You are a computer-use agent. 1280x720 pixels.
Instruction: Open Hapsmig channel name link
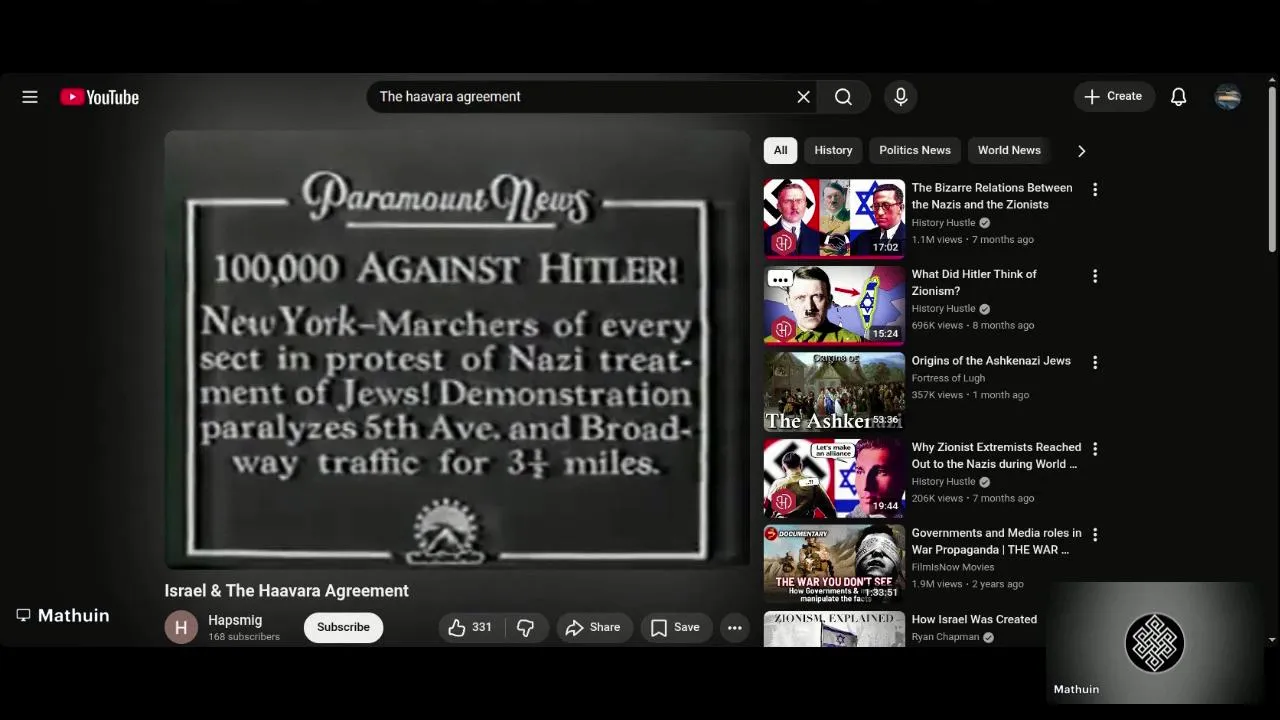click(x=235, y=620)
